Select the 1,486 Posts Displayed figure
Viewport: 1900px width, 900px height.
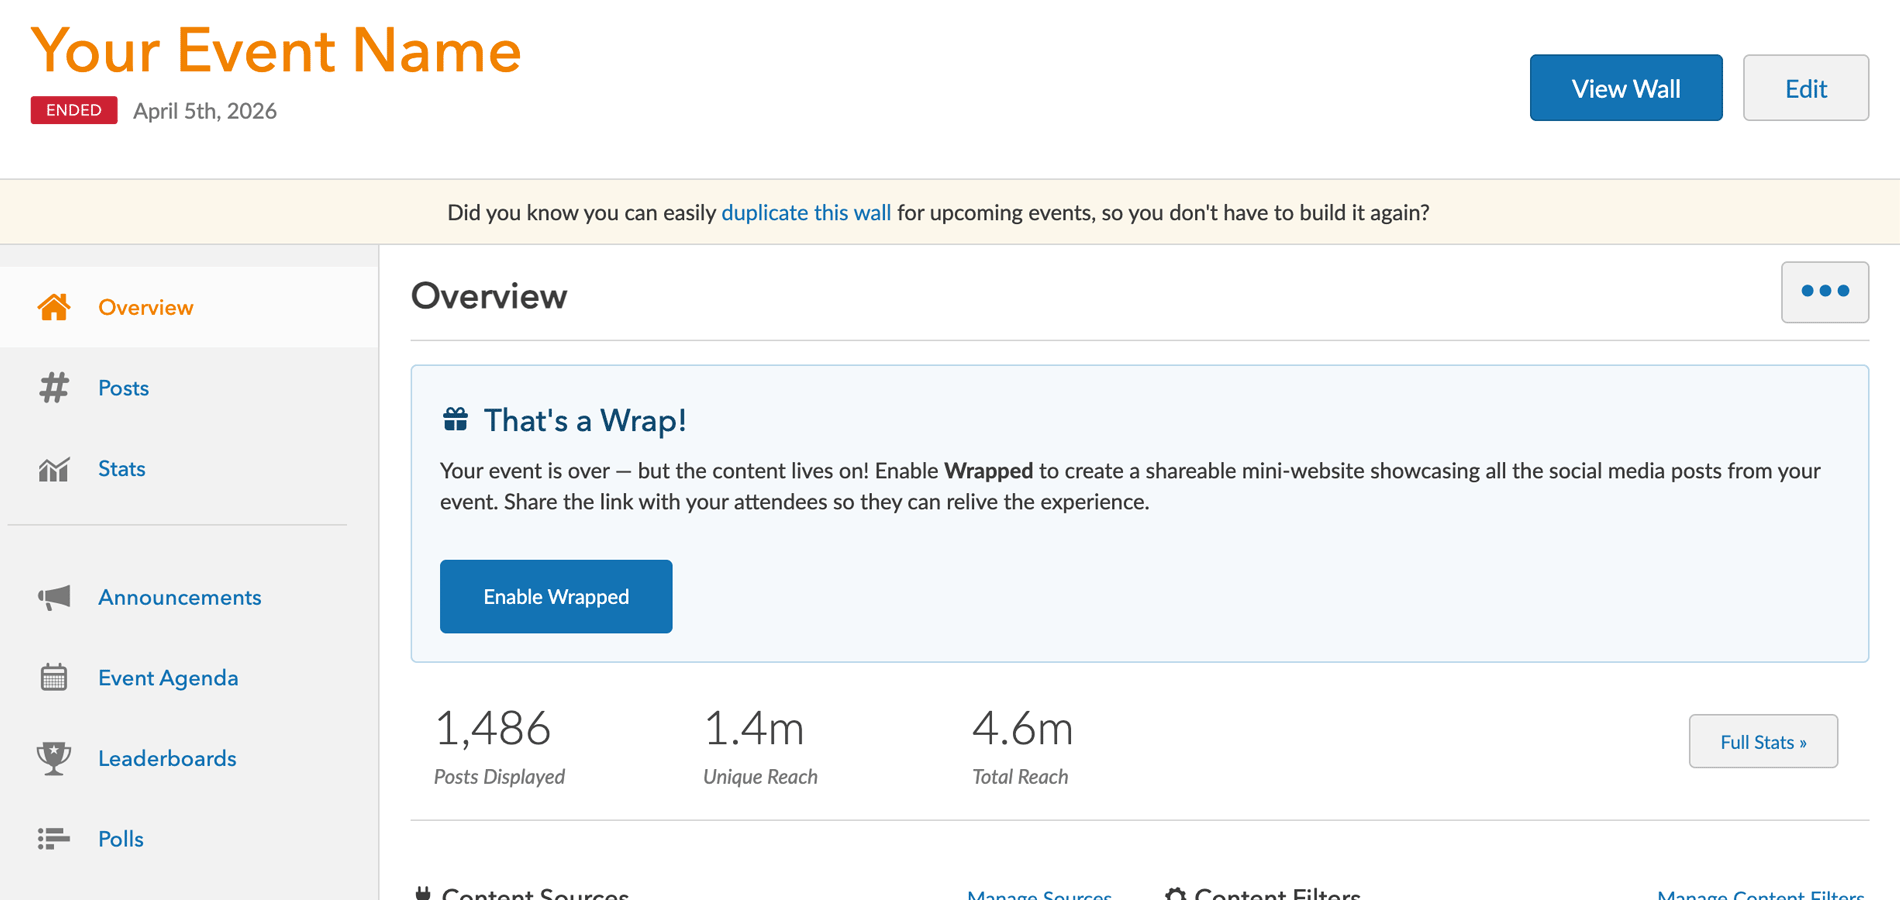493,729
